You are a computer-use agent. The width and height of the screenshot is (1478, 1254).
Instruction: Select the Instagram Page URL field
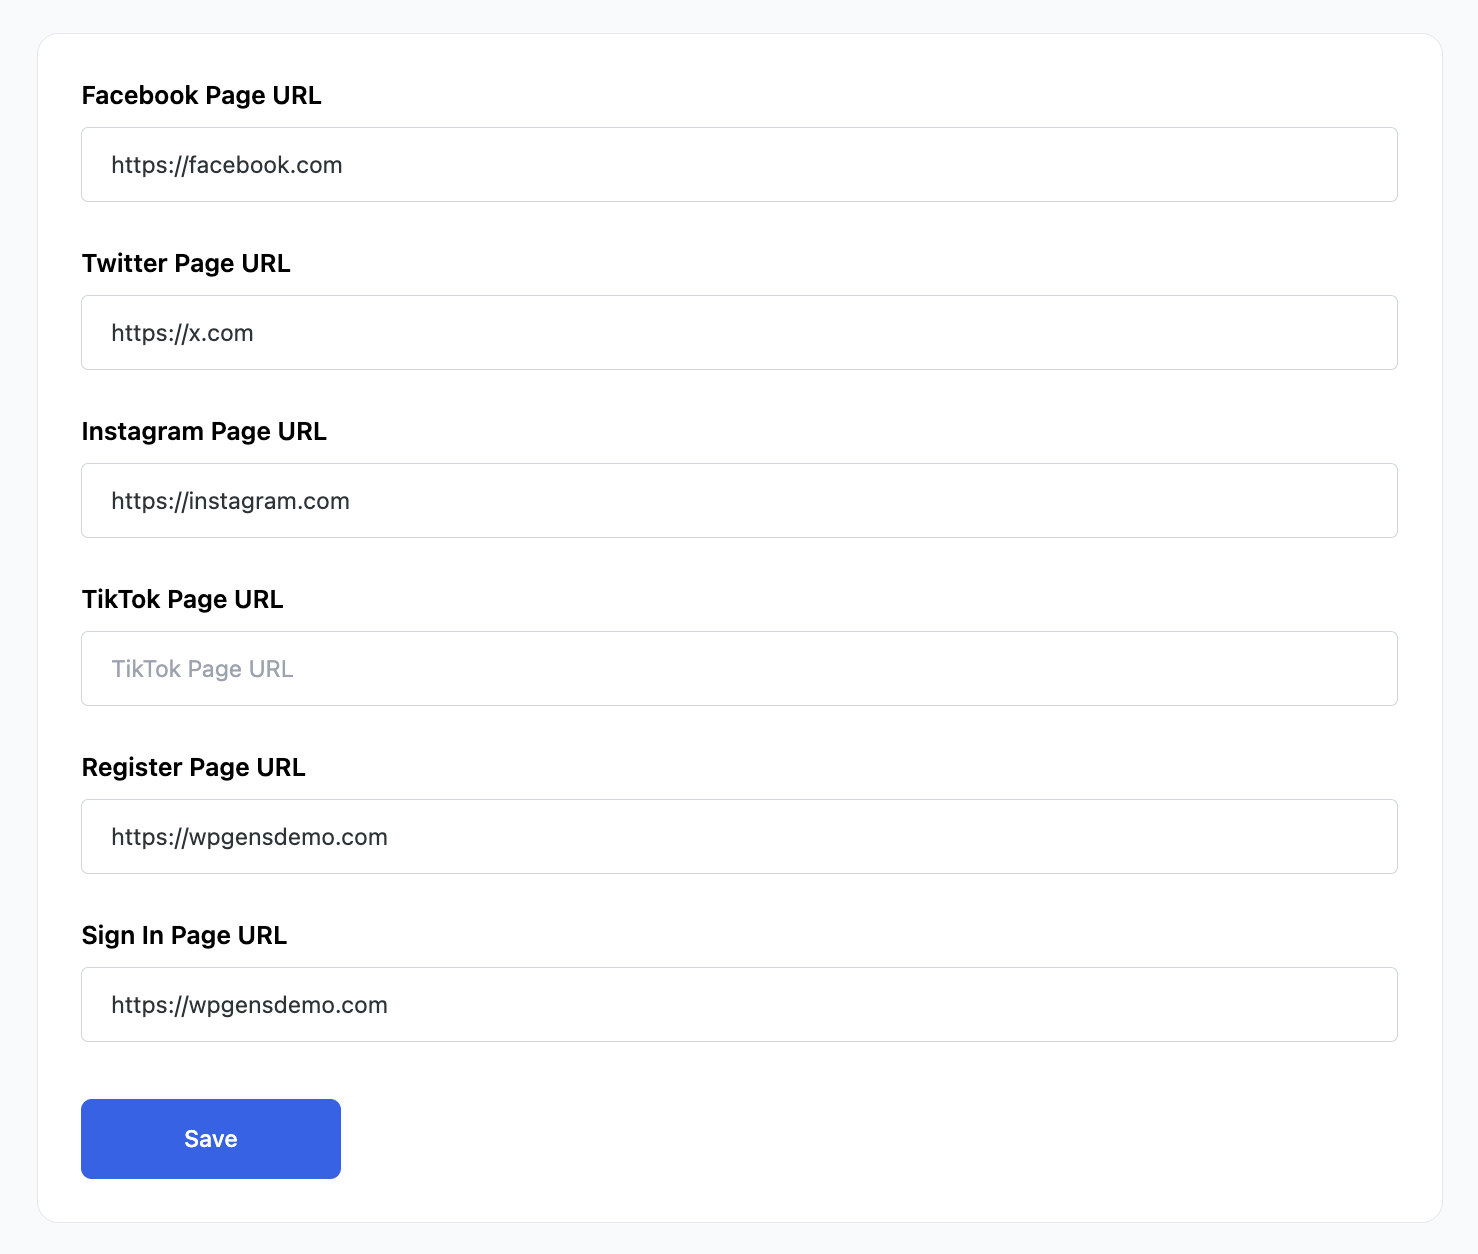(x=738, y=500)
